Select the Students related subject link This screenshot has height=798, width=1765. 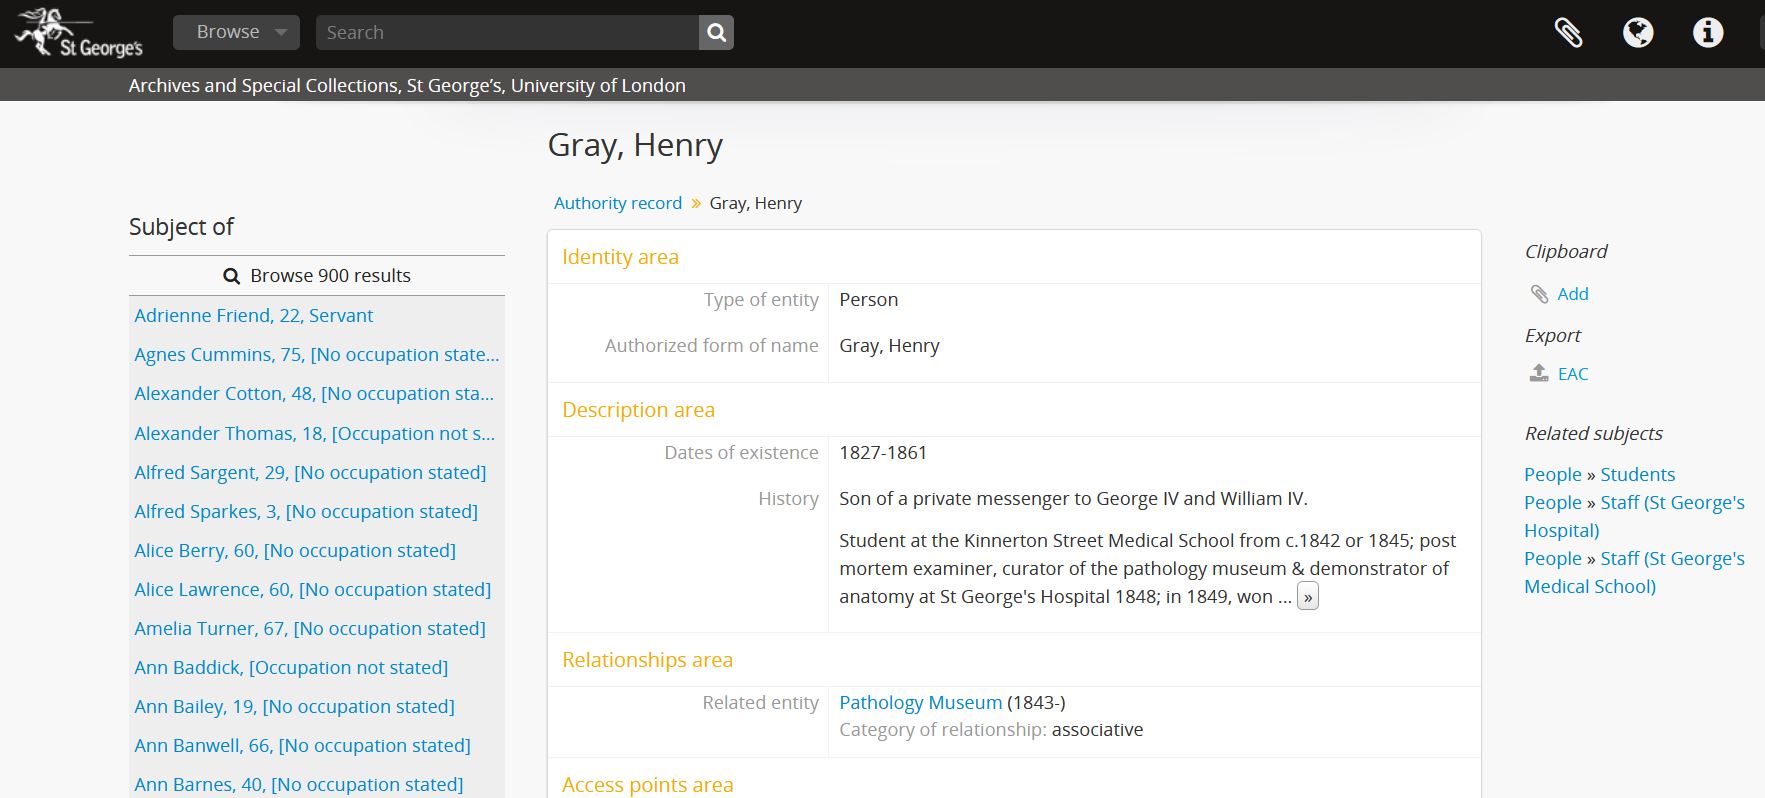point(1637,474)
